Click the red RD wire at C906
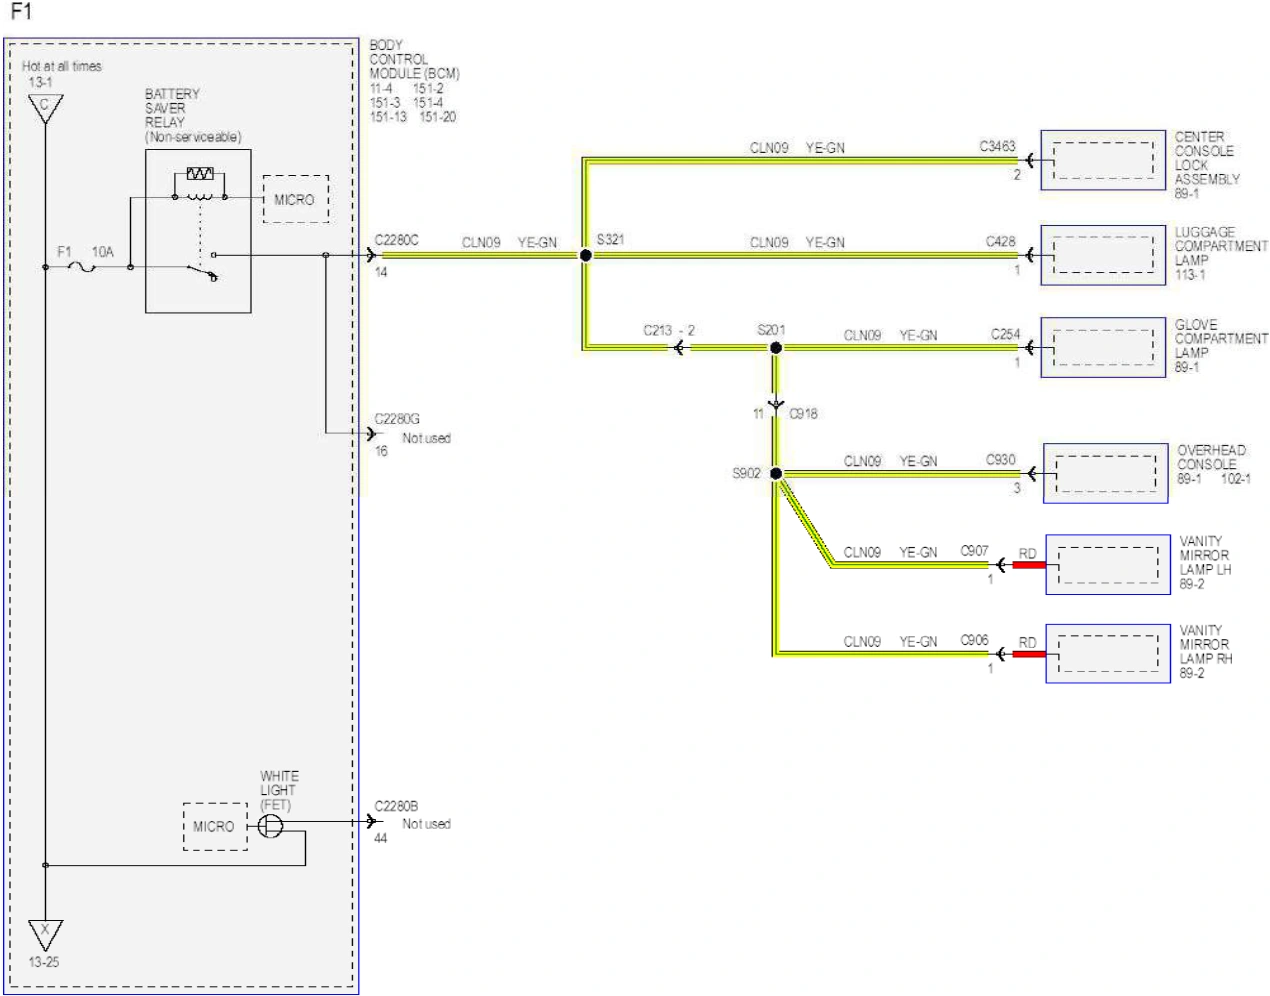The height and width of the screenshot is (996, 1270). point(1029,654)
